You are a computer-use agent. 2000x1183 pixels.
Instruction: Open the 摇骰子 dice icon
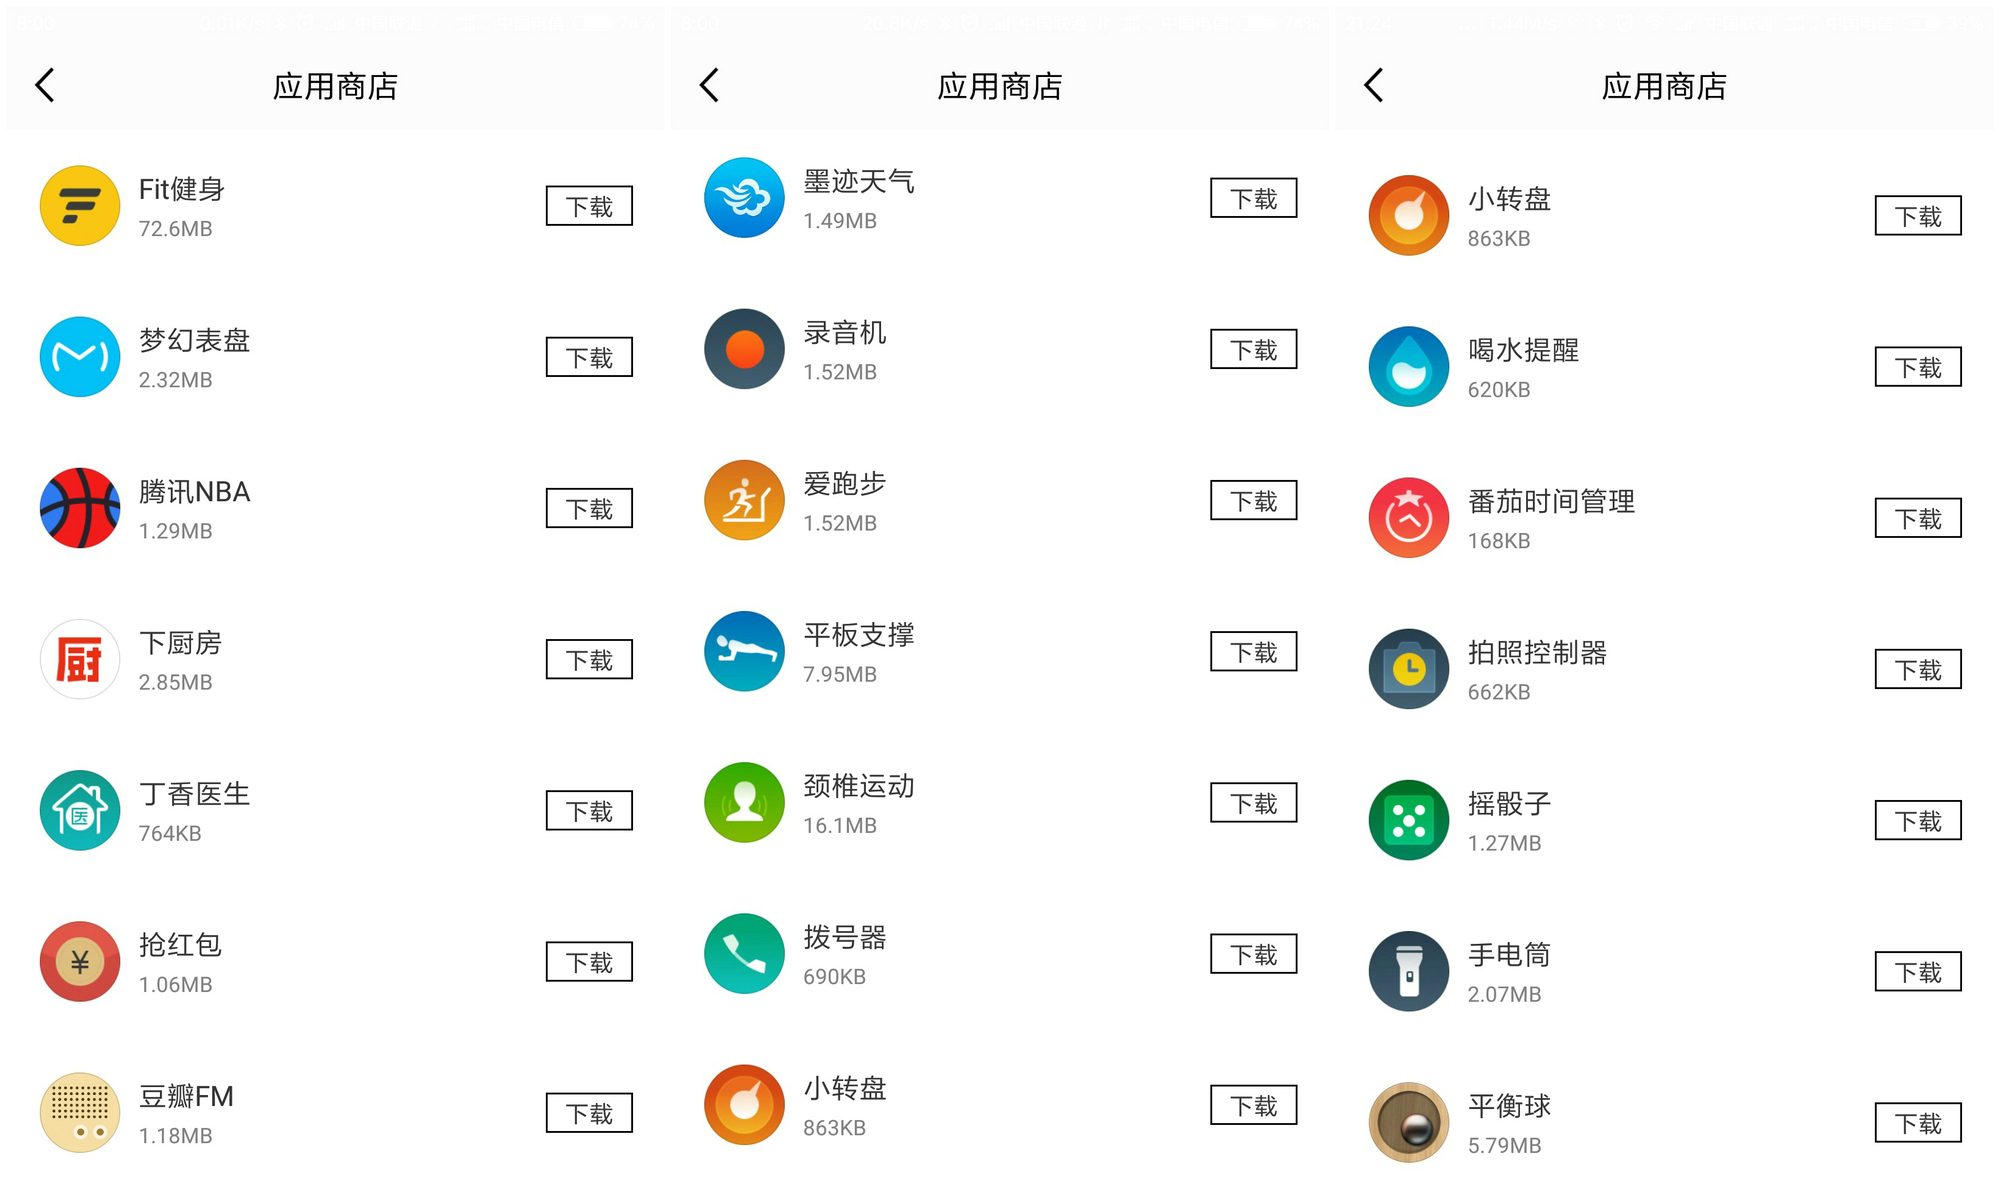(1408, 819)
